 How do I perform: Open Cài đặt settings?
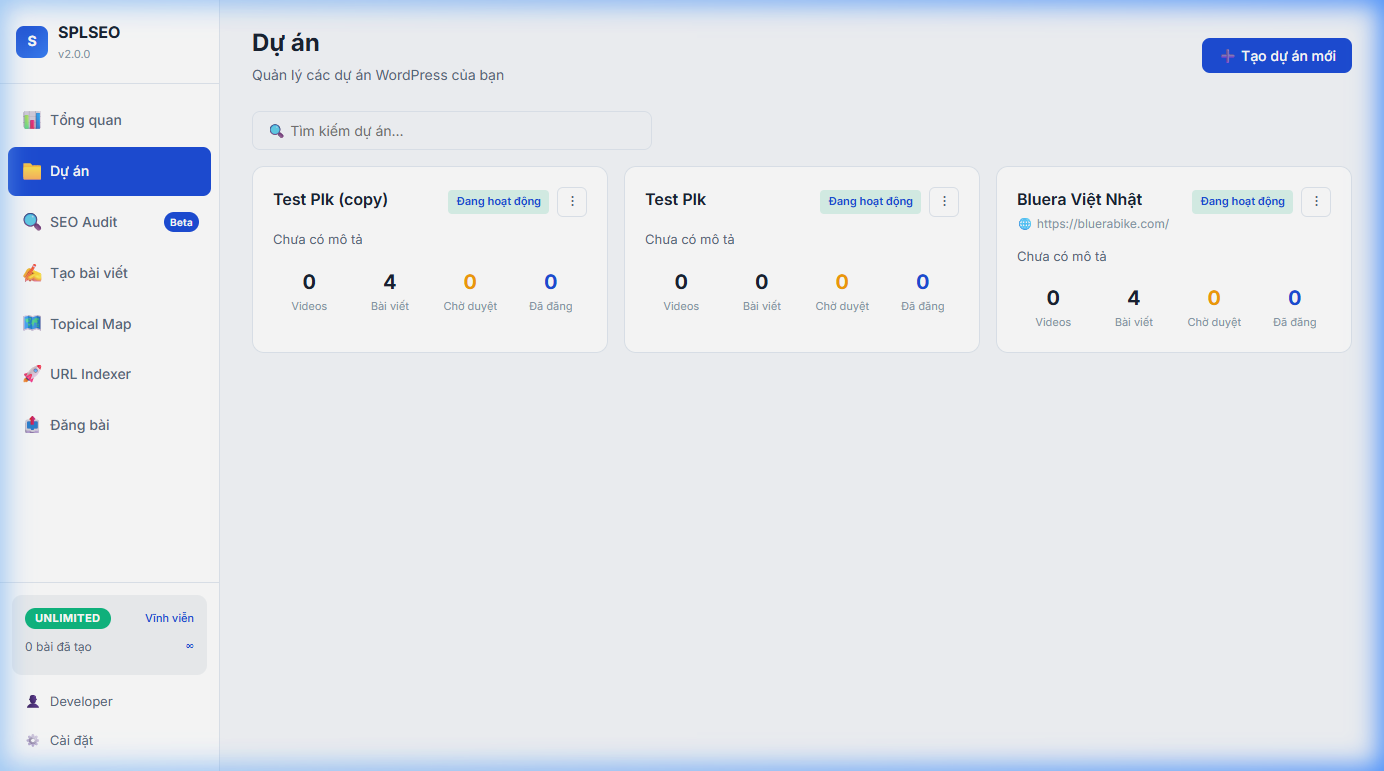pyautogui.click(x=109, y=741)
